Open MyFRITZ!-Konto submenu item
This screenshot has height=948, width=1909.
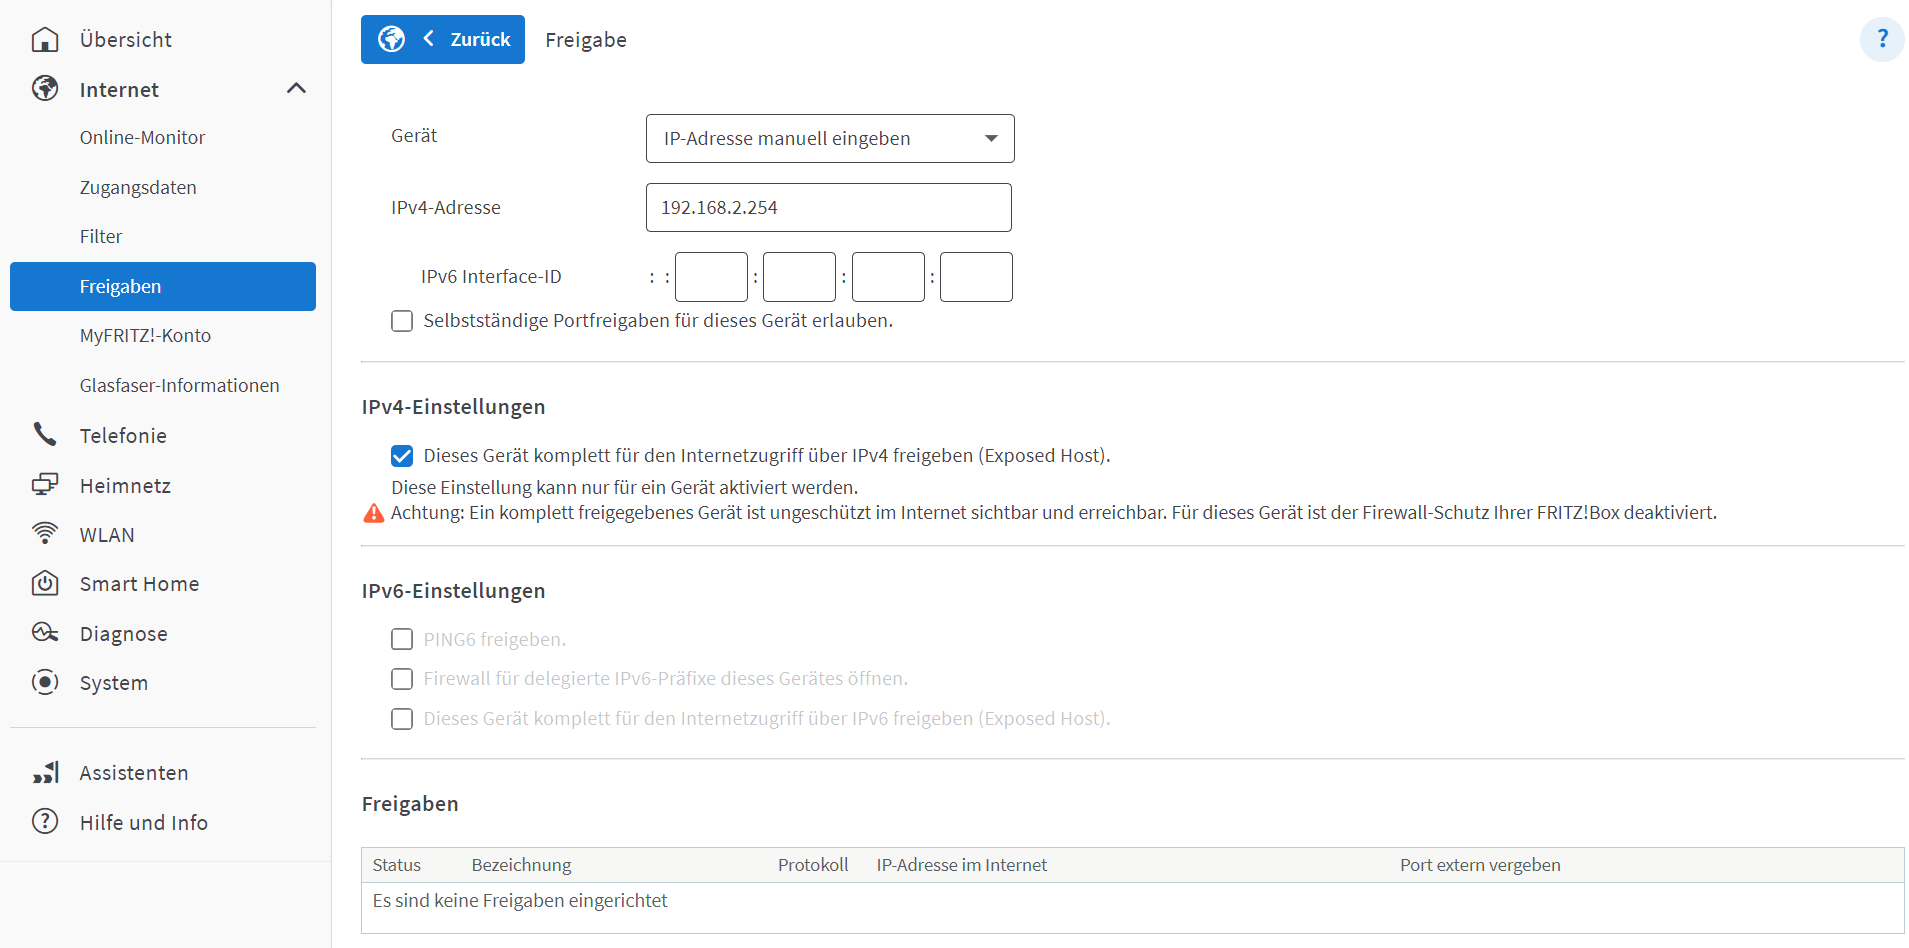(x=145, y=335)
